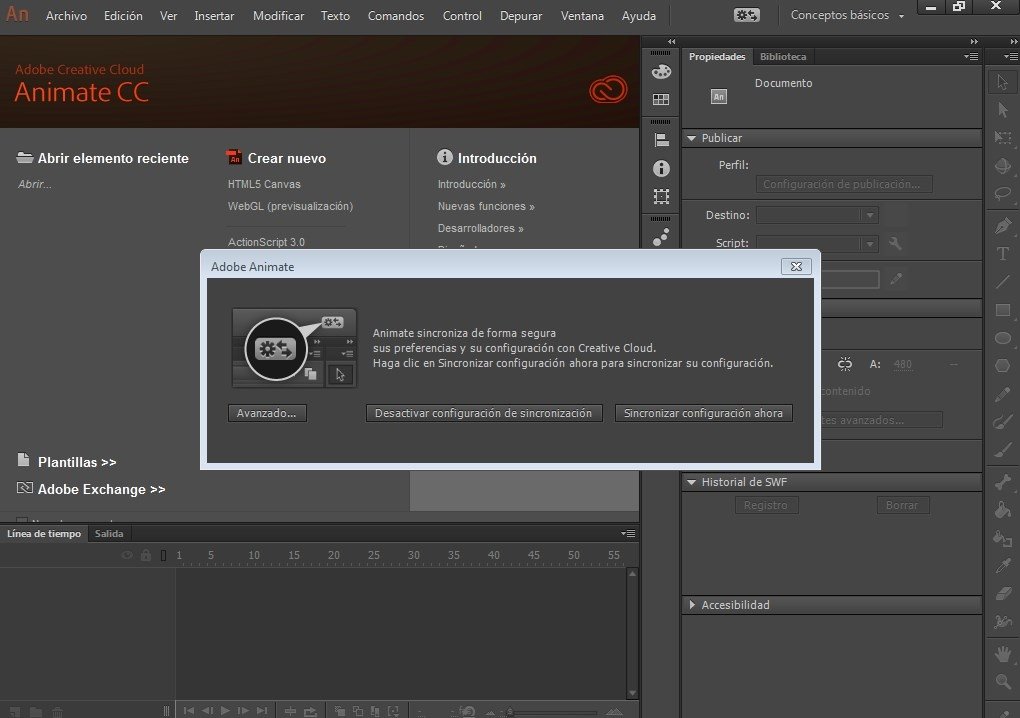The width and height of the screenshot is (1020, 718).
Task: Click Desactivar configuración de sincronización button
Action: (483, 413)
